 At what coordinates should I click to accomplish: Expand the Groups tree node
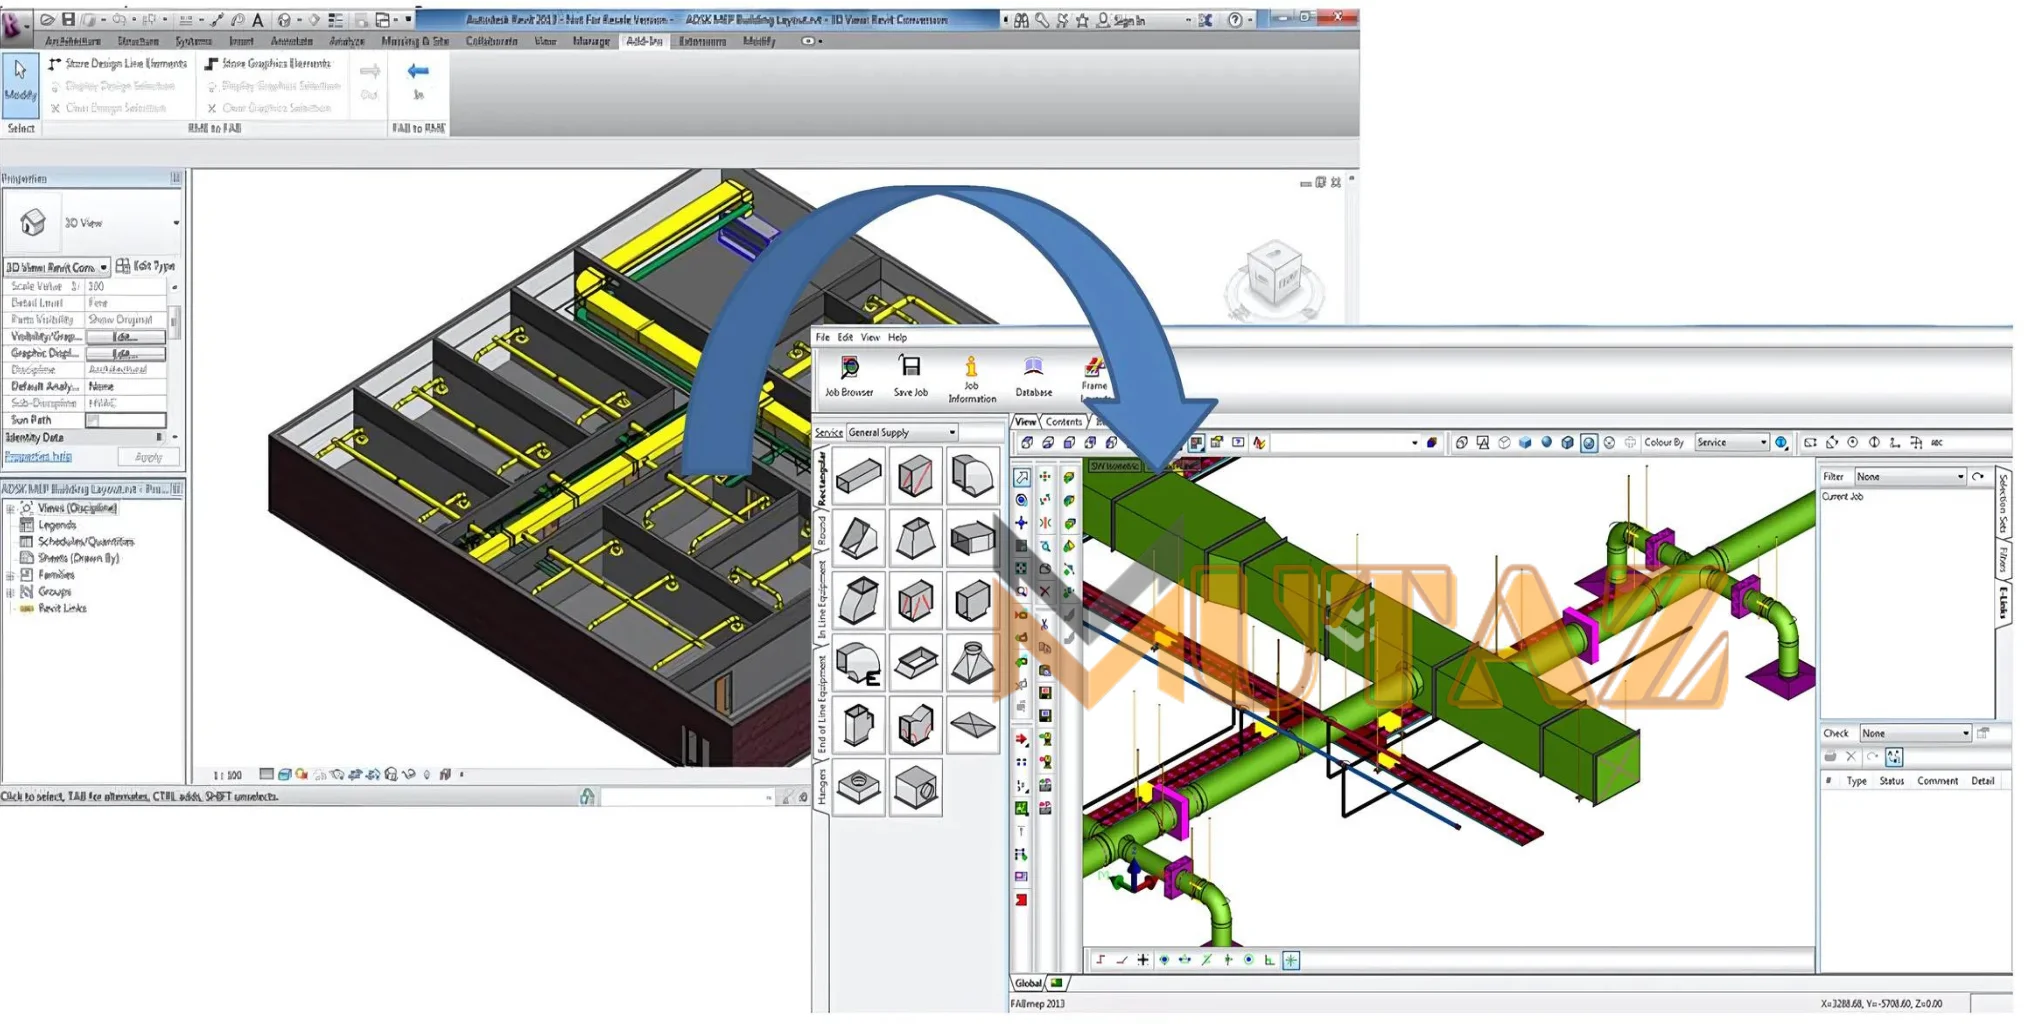click(x=11, y=593)
